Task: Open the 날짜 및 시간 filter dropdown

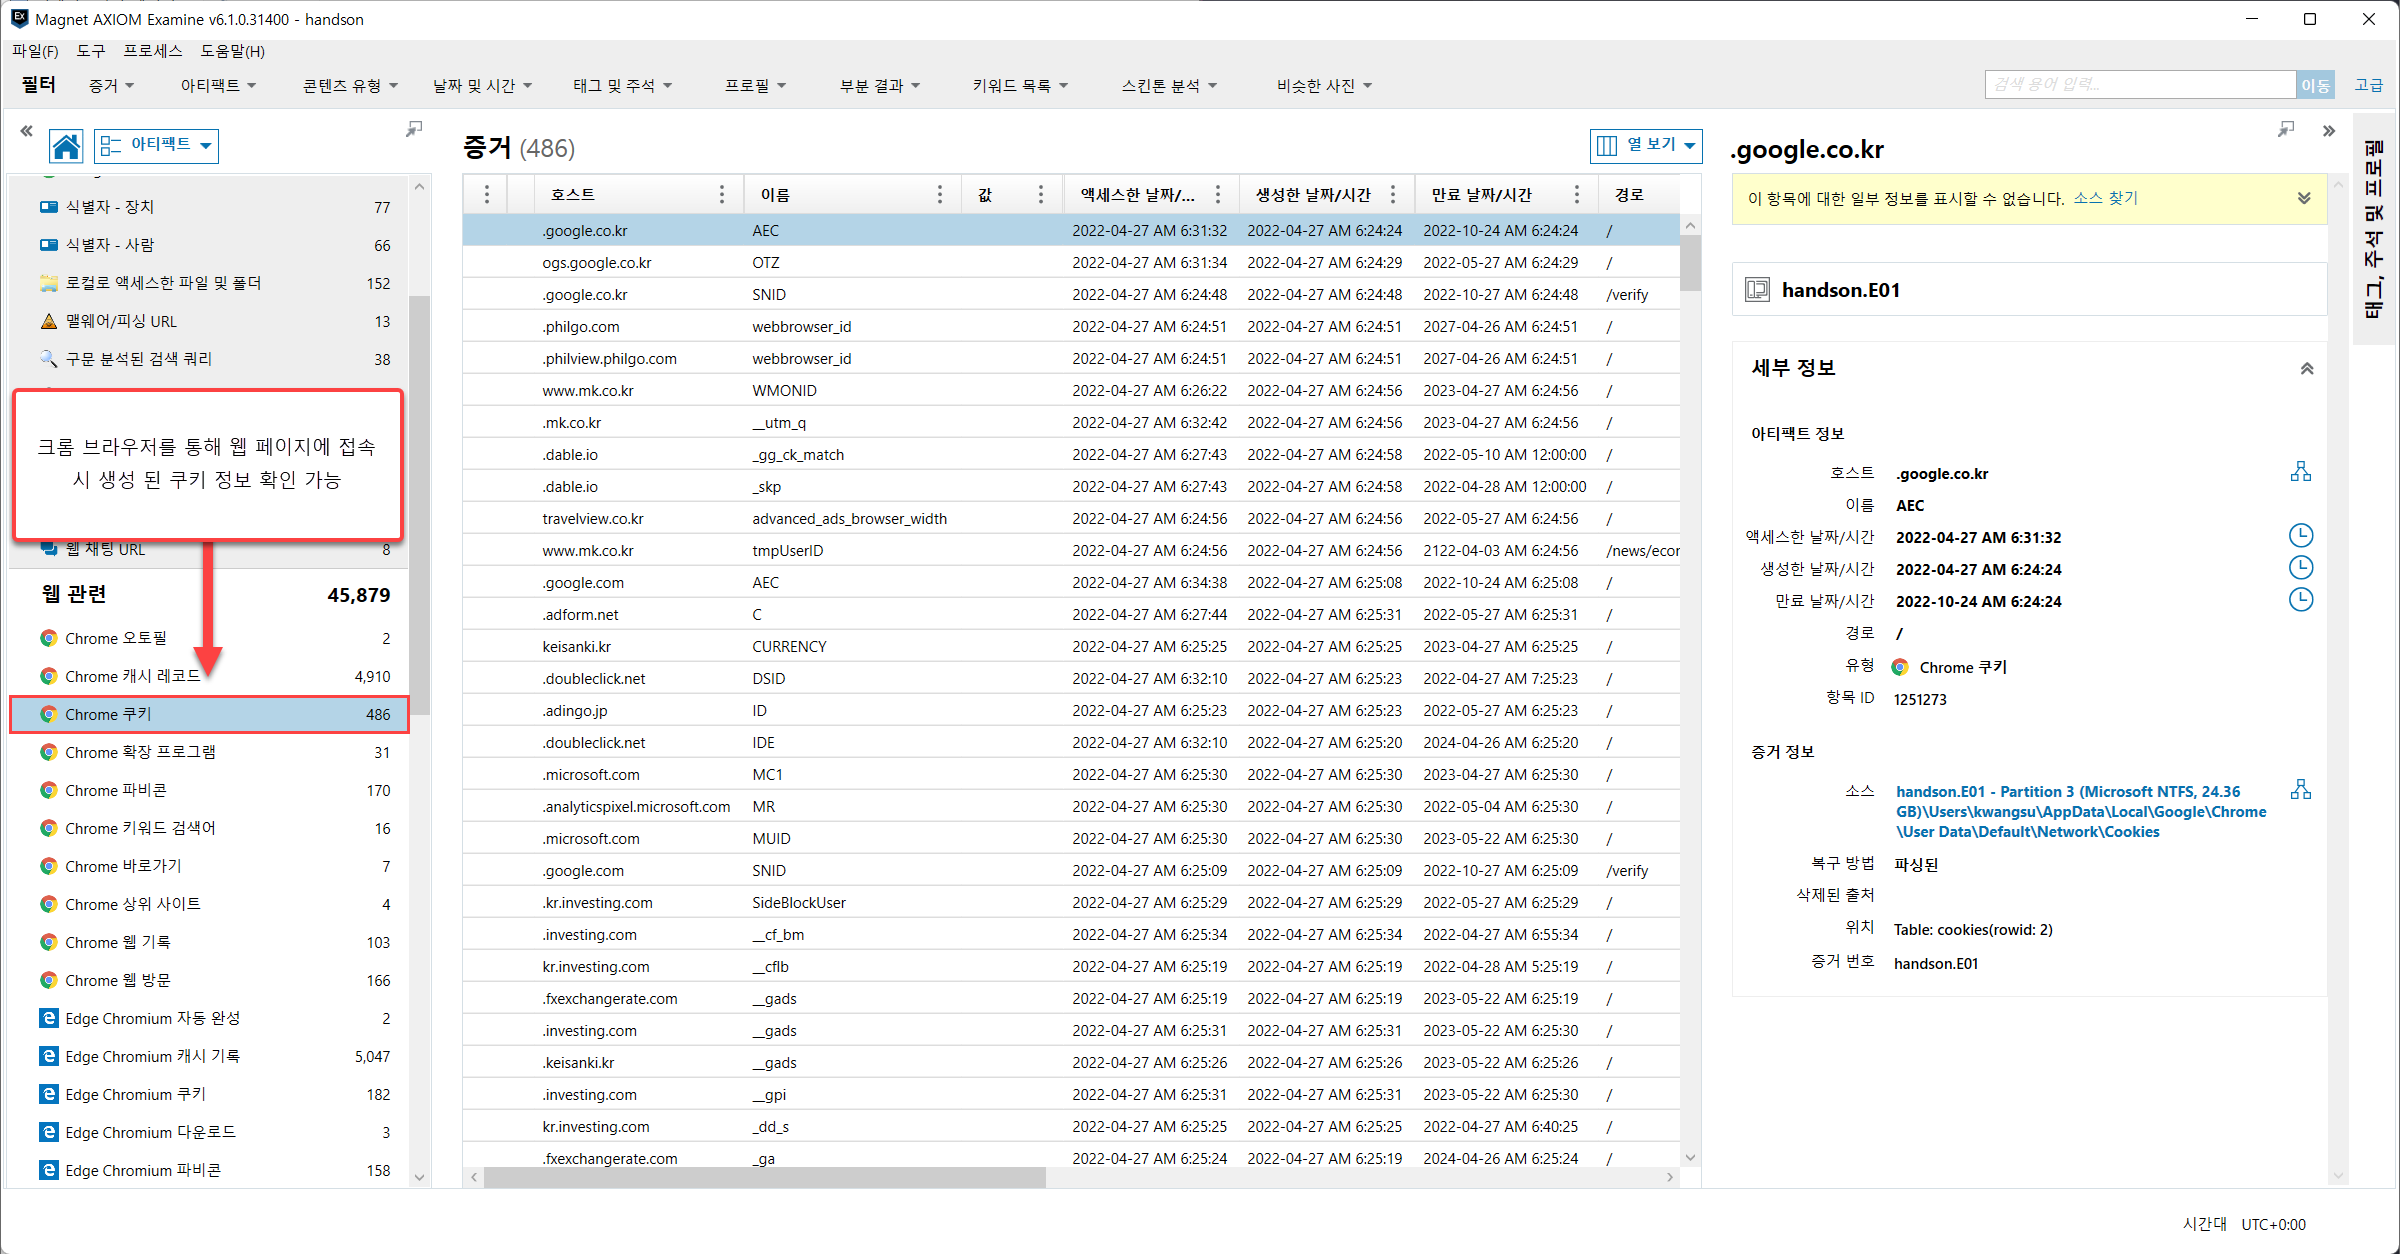Action: point(482,86)
